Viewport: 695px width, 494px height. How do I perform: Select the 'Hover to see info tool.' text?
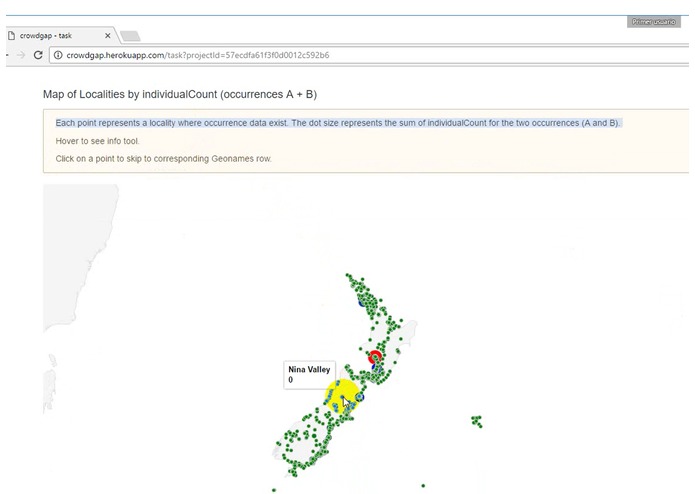(x=98, y=141)
